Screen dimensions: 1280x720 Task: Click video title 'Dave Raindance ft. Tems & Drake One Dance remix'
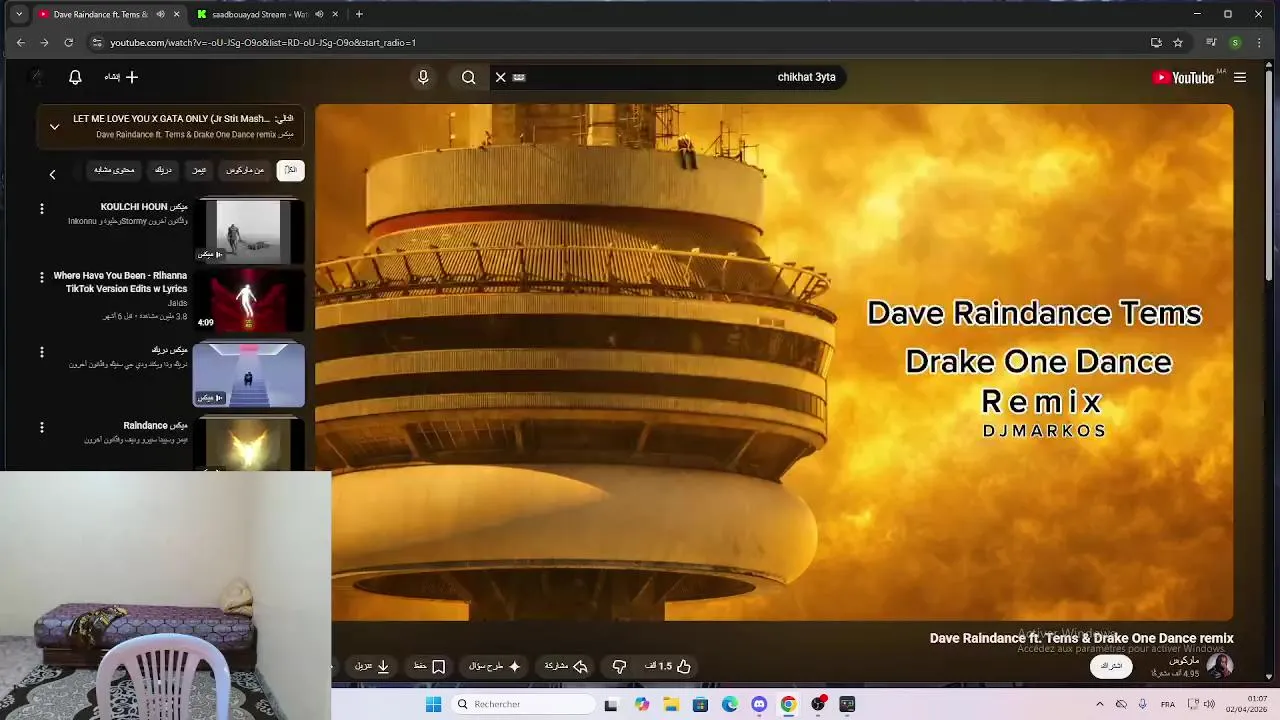(x=1081, y=638)
